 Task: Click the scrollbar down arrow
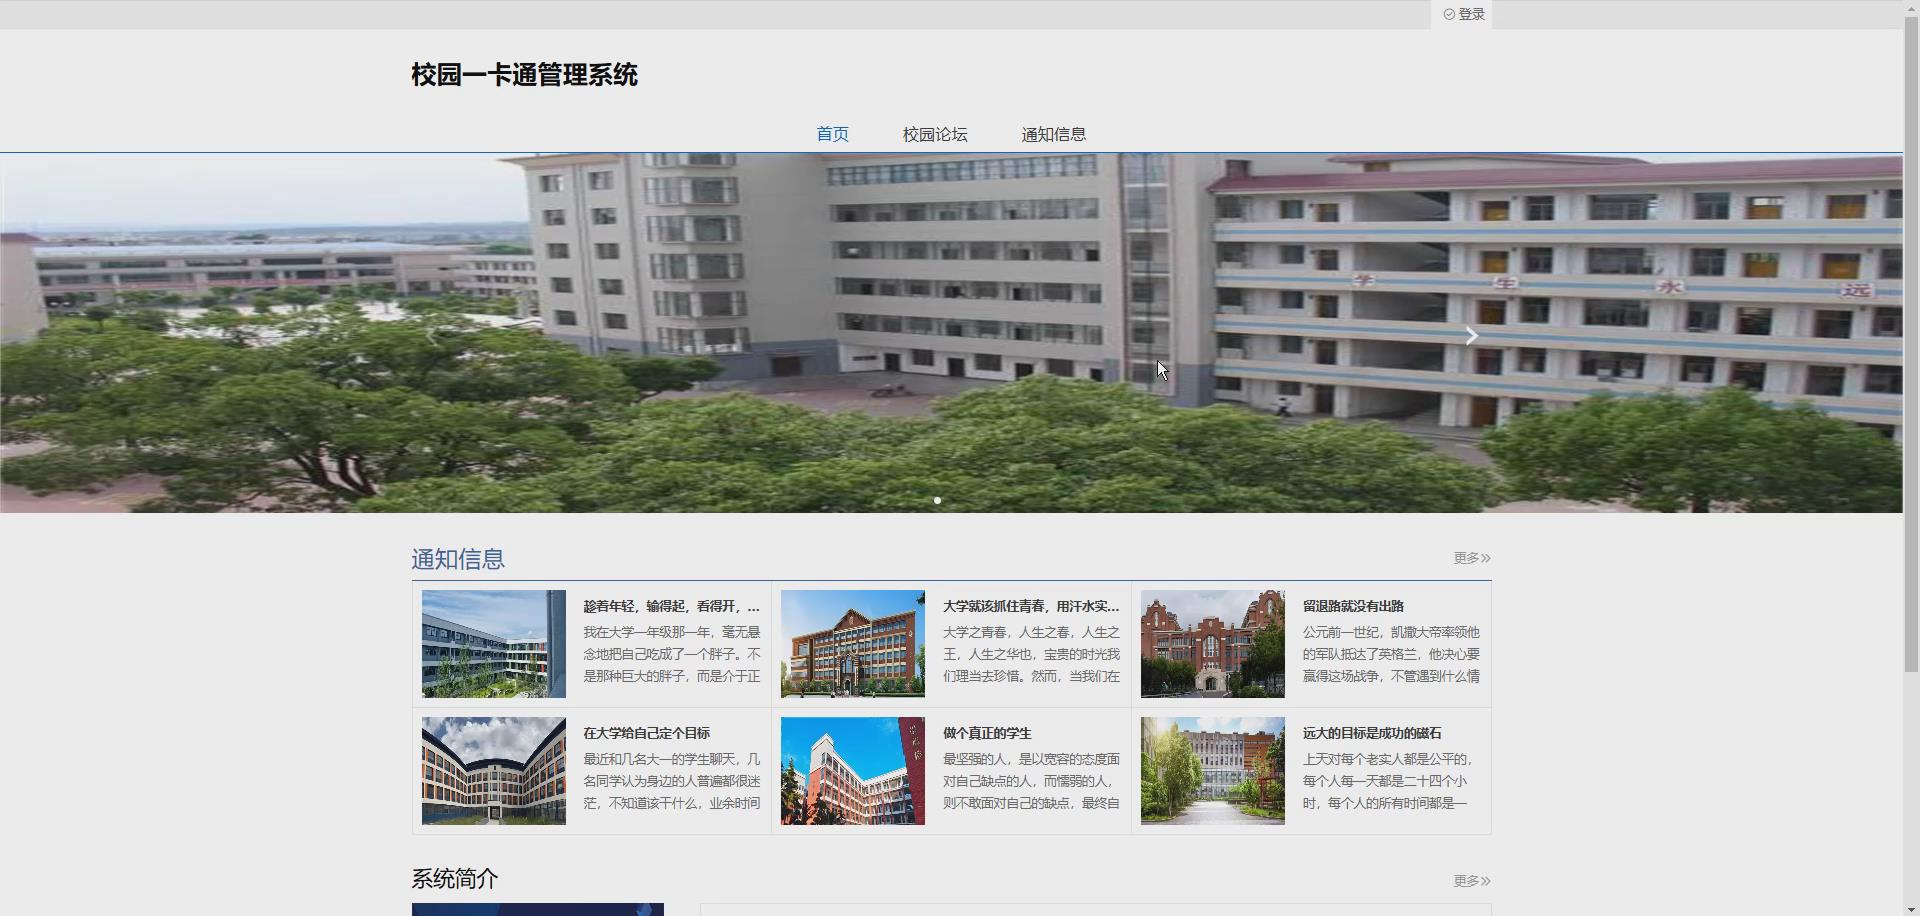1911,907
